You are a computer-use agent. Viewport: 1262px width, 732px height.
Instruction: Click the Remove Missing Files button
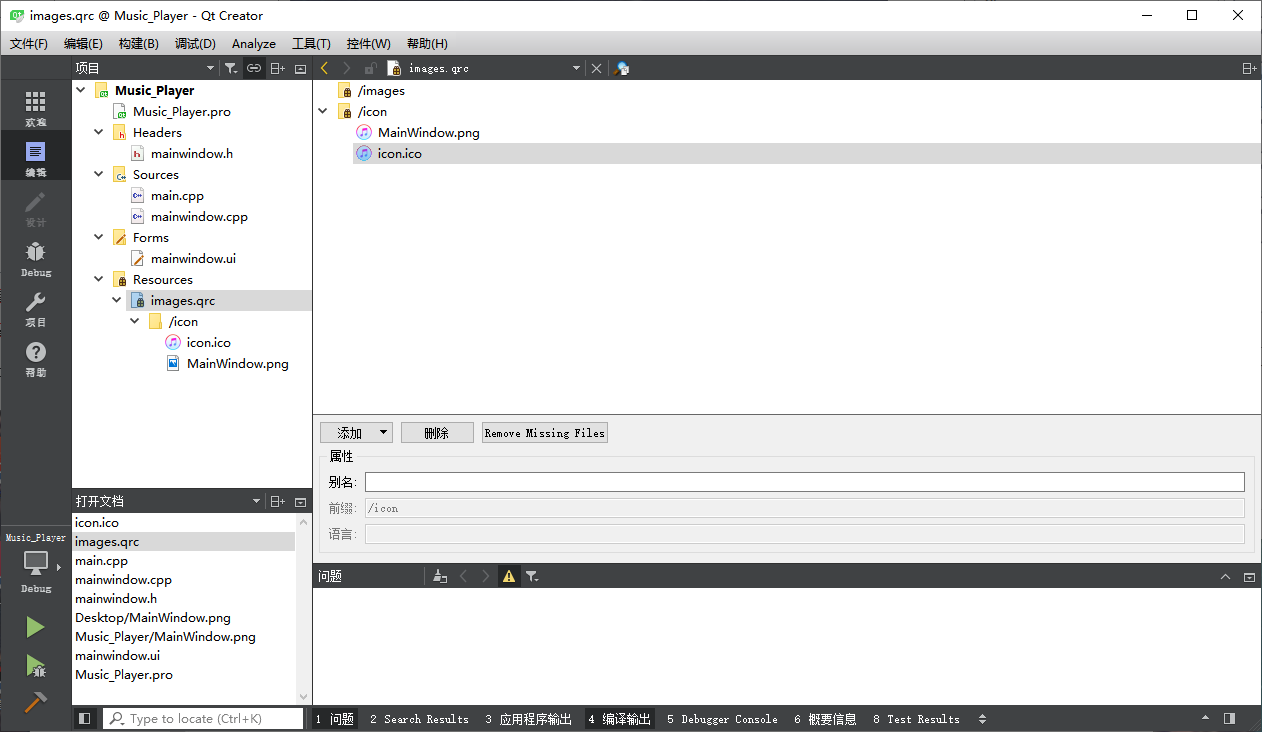point(544,433)
